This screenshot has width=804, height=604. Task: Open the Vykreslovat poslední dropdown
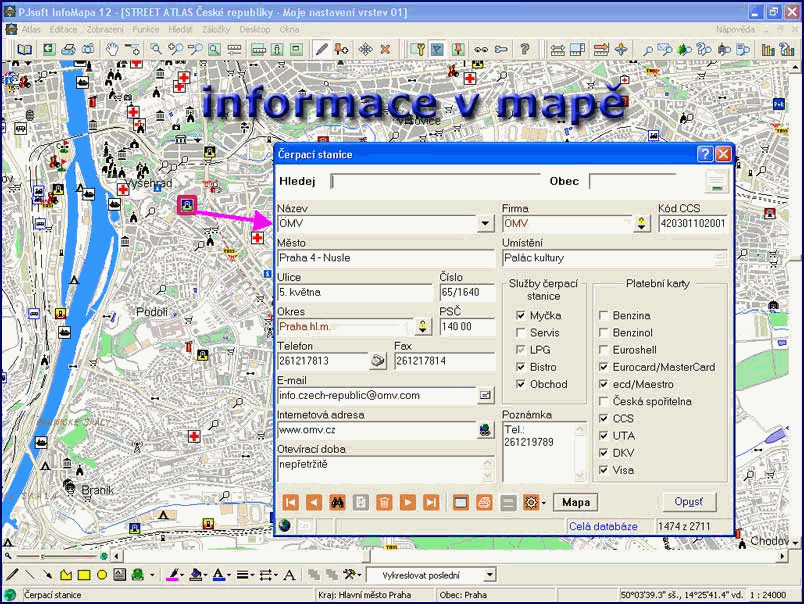pos(490,575)
